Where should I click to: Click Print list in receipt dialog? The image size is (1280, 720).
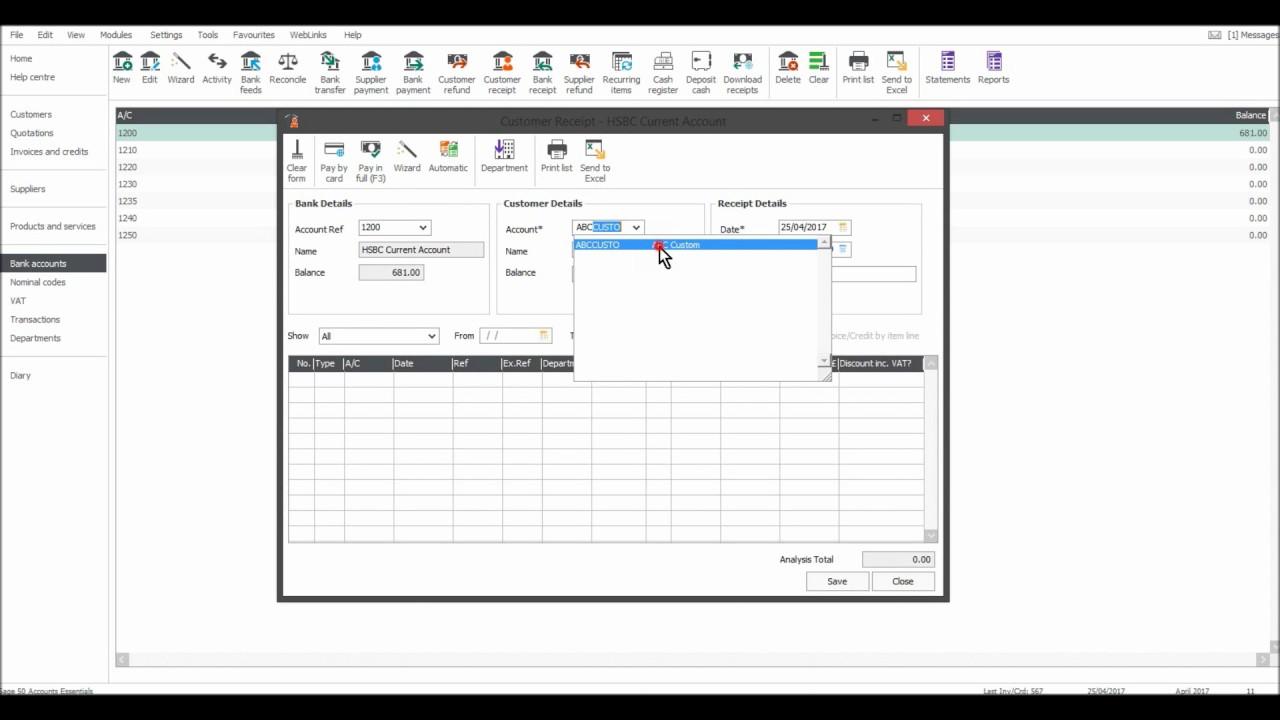pos(557,156)
